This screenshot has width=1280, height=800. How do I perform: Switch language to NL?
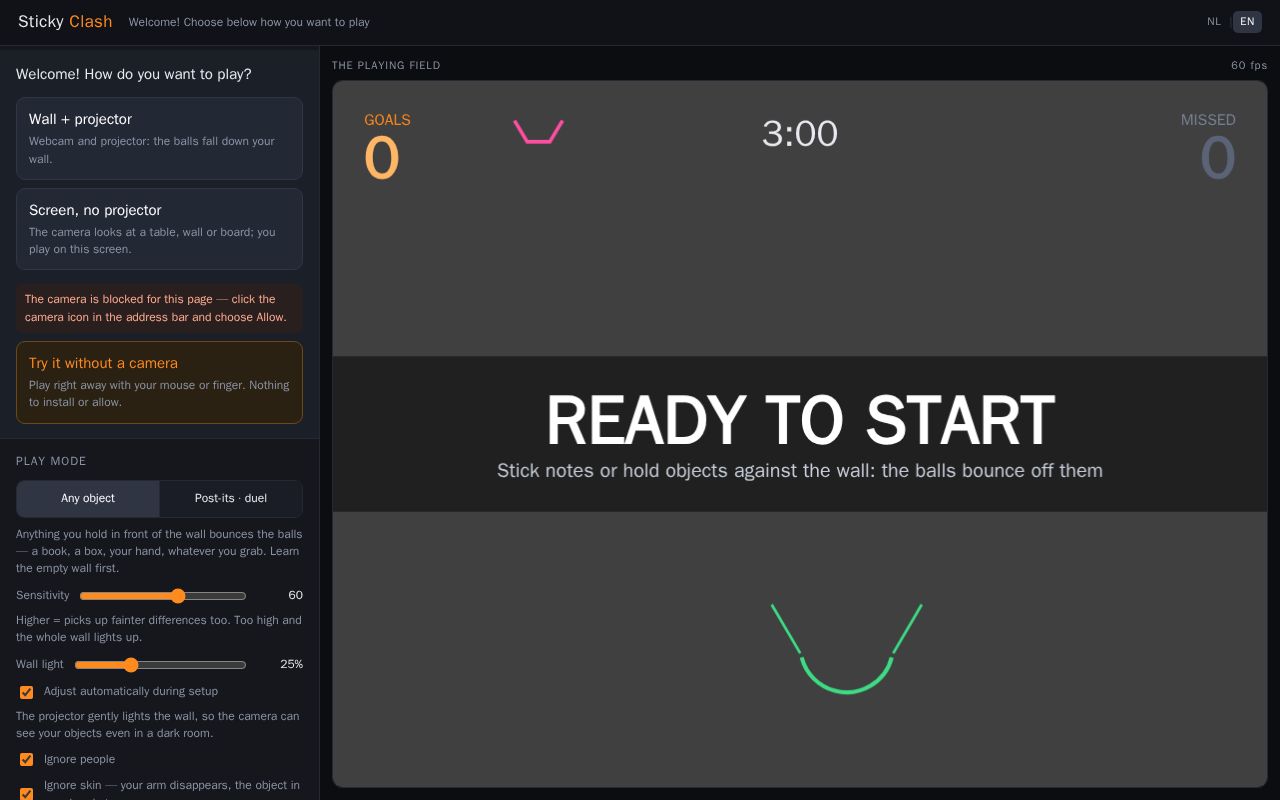1214,21
